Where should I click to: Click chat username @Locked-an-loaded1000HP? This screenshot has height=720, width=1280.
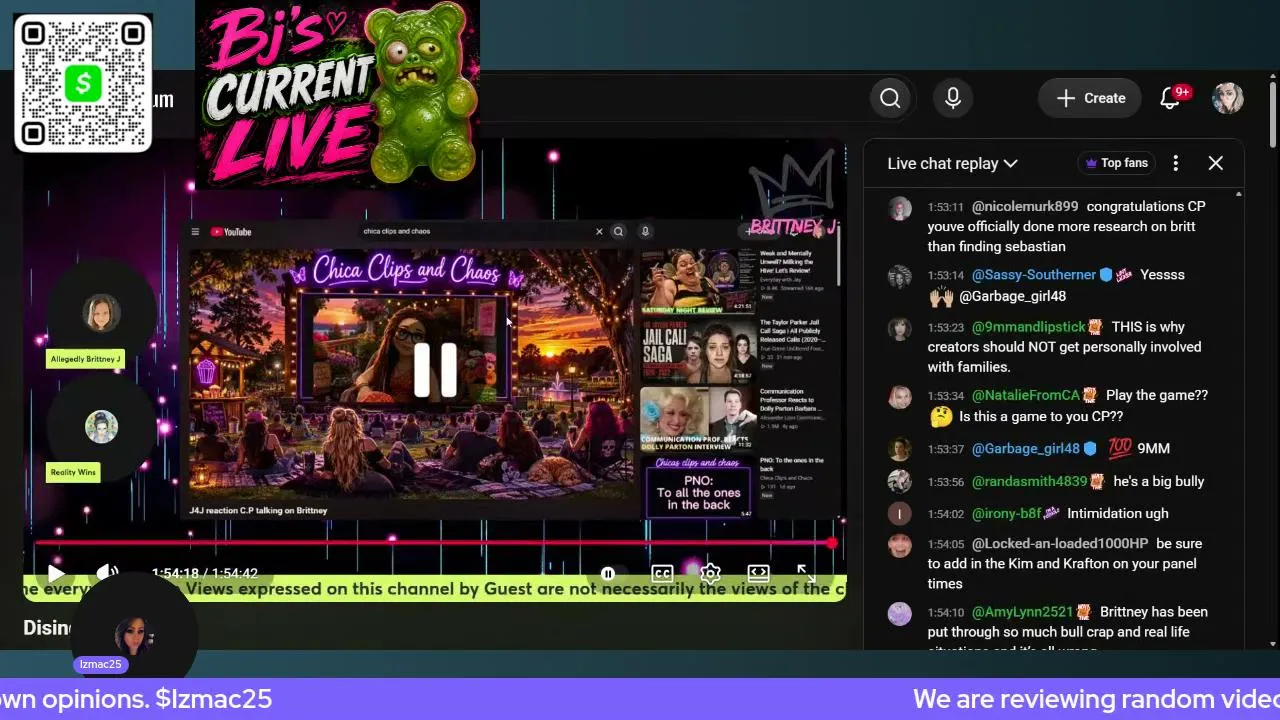click(1060, 543)
